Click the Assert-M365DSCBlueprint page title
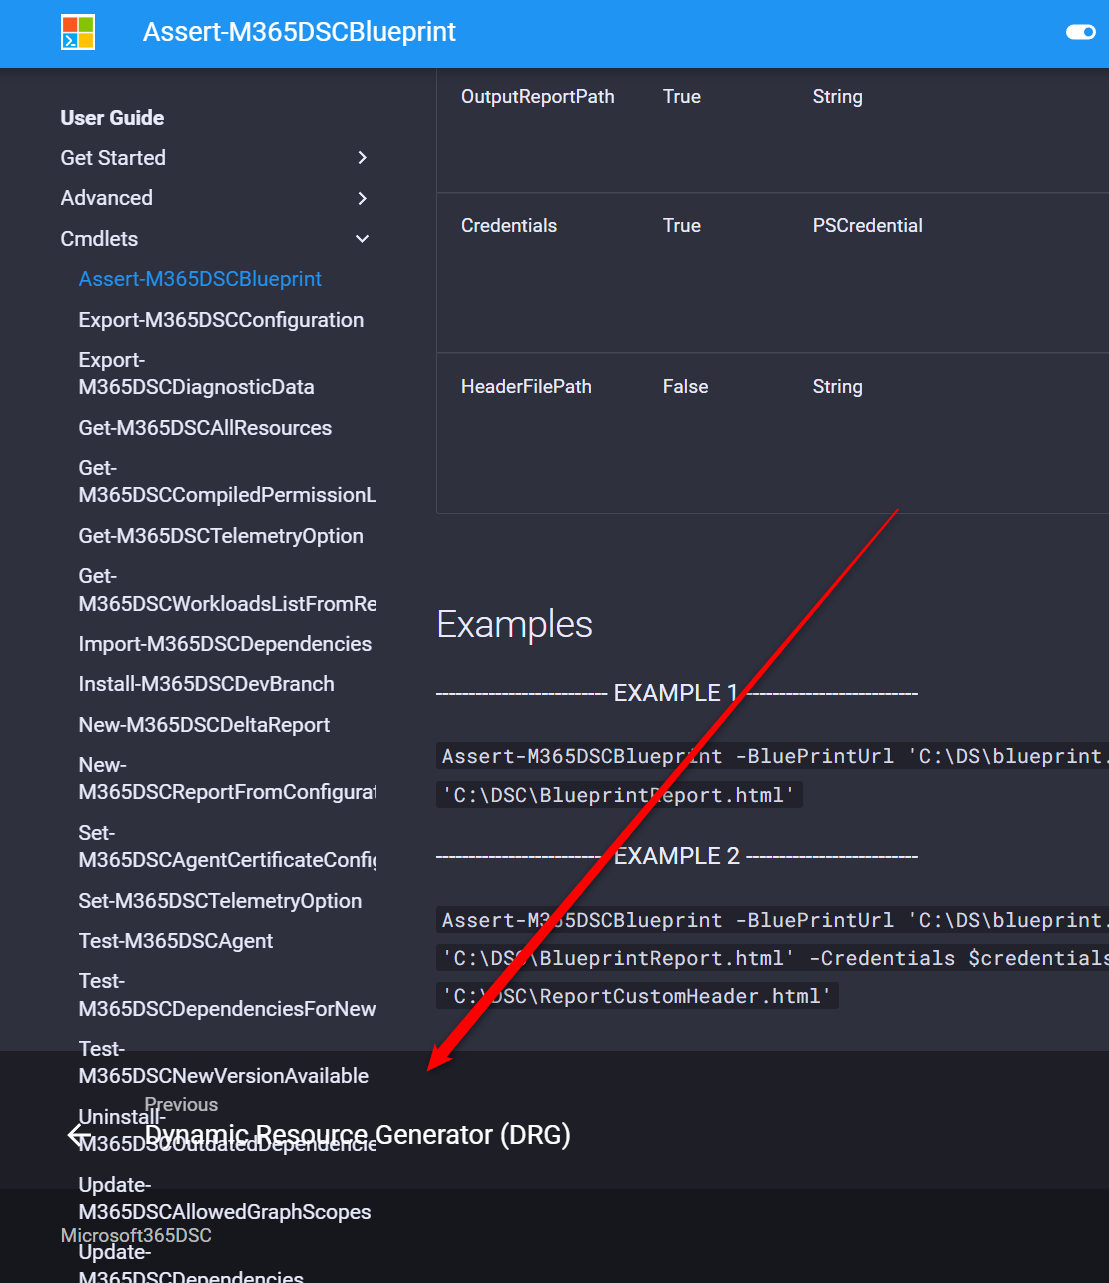The width and height of the screenshot is (1109, 1283). coord(299,32)
